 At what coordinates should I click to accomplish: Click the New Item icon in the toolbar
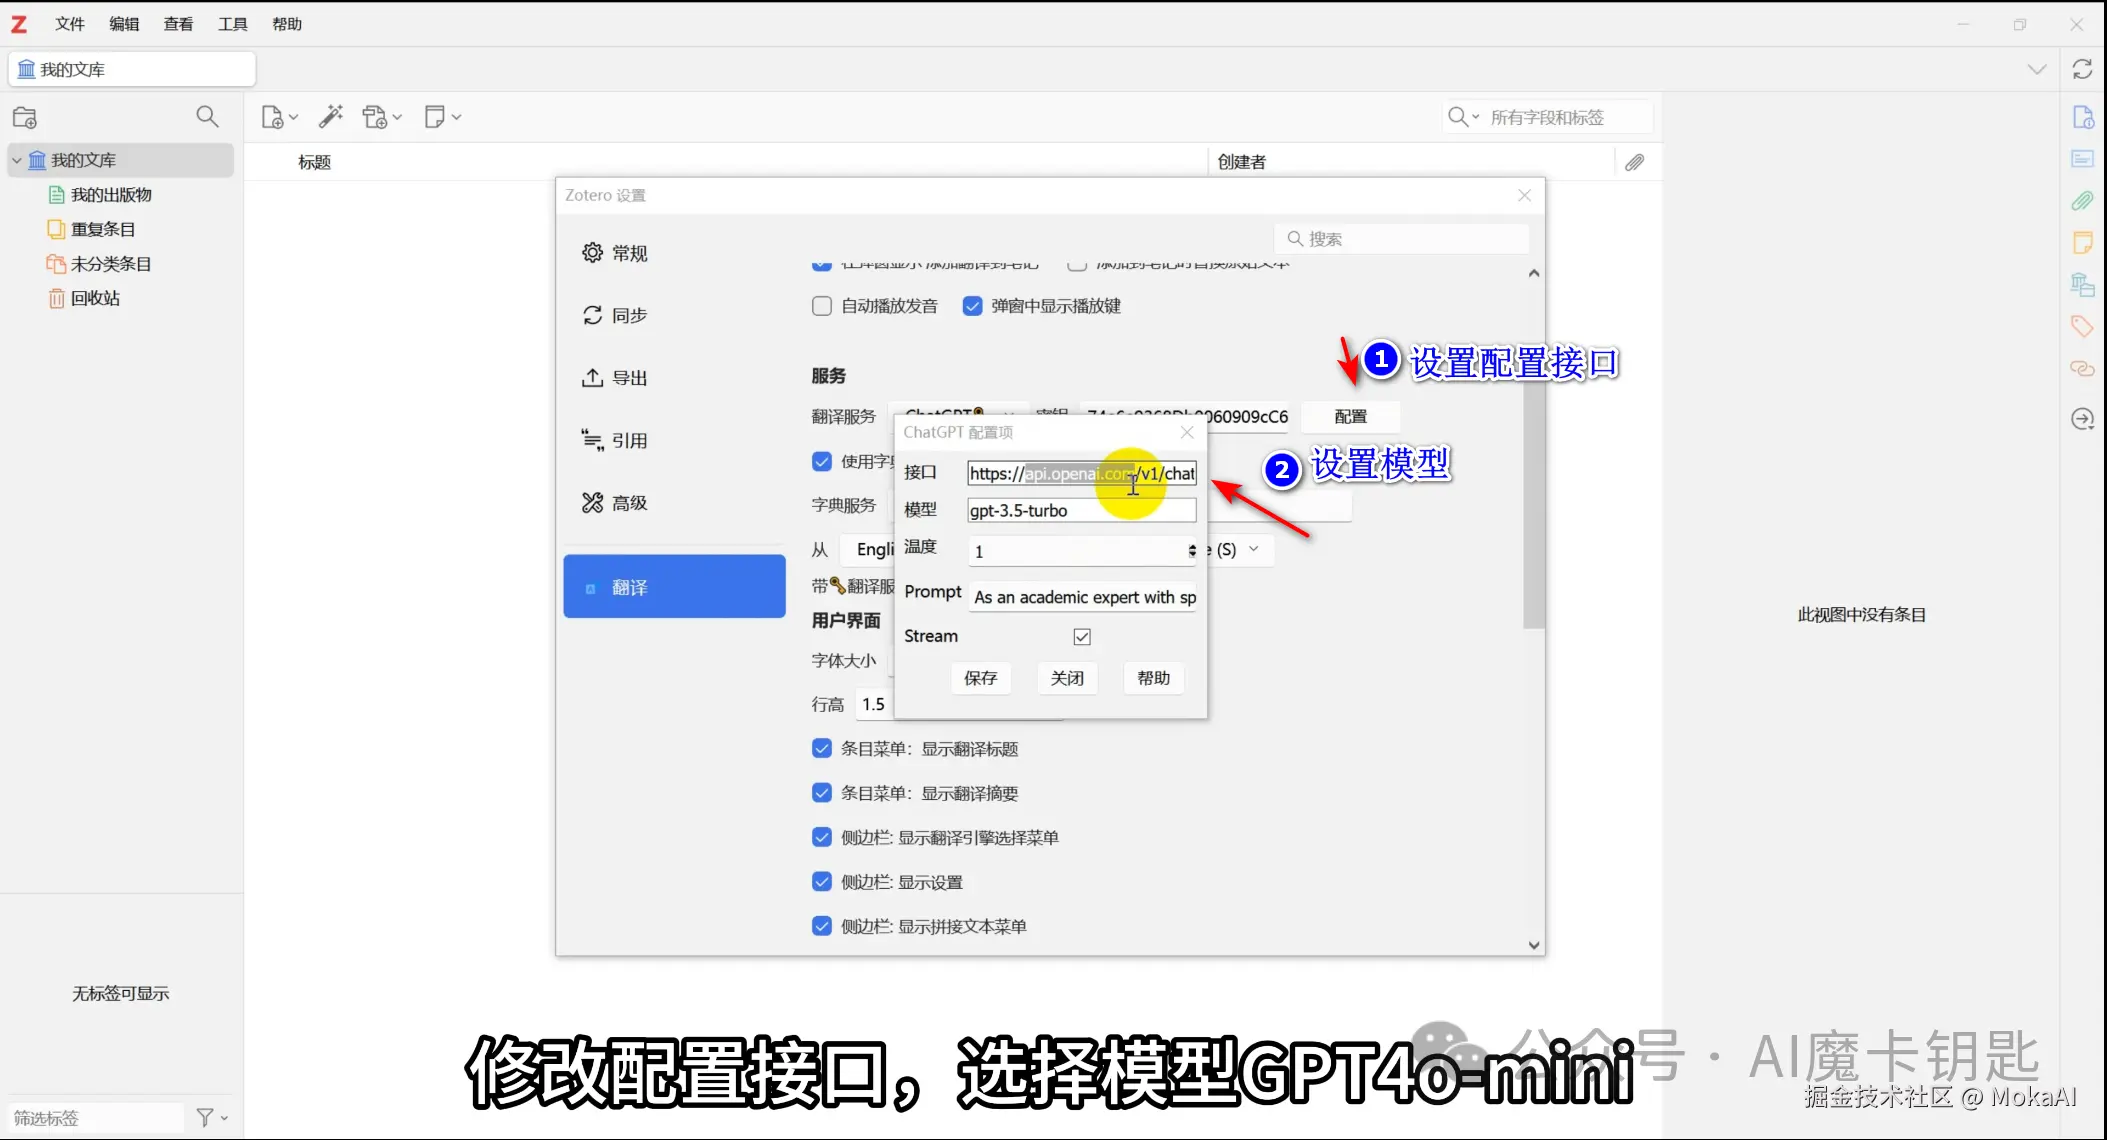click(272, 116)
